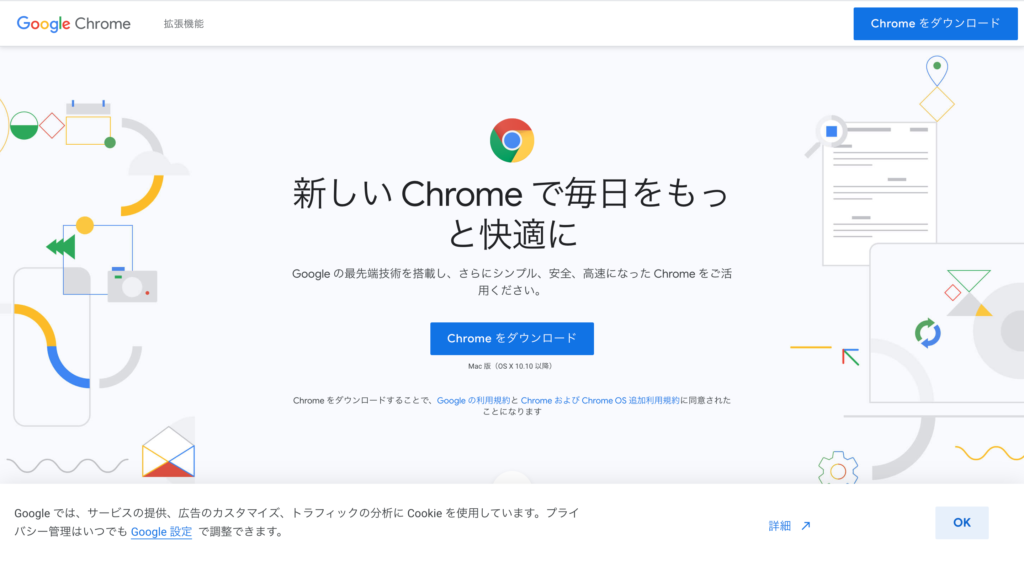Open the 拡張機能 menu item
The width and height of the screenshot is (1024, 562).
coord(184,23)
